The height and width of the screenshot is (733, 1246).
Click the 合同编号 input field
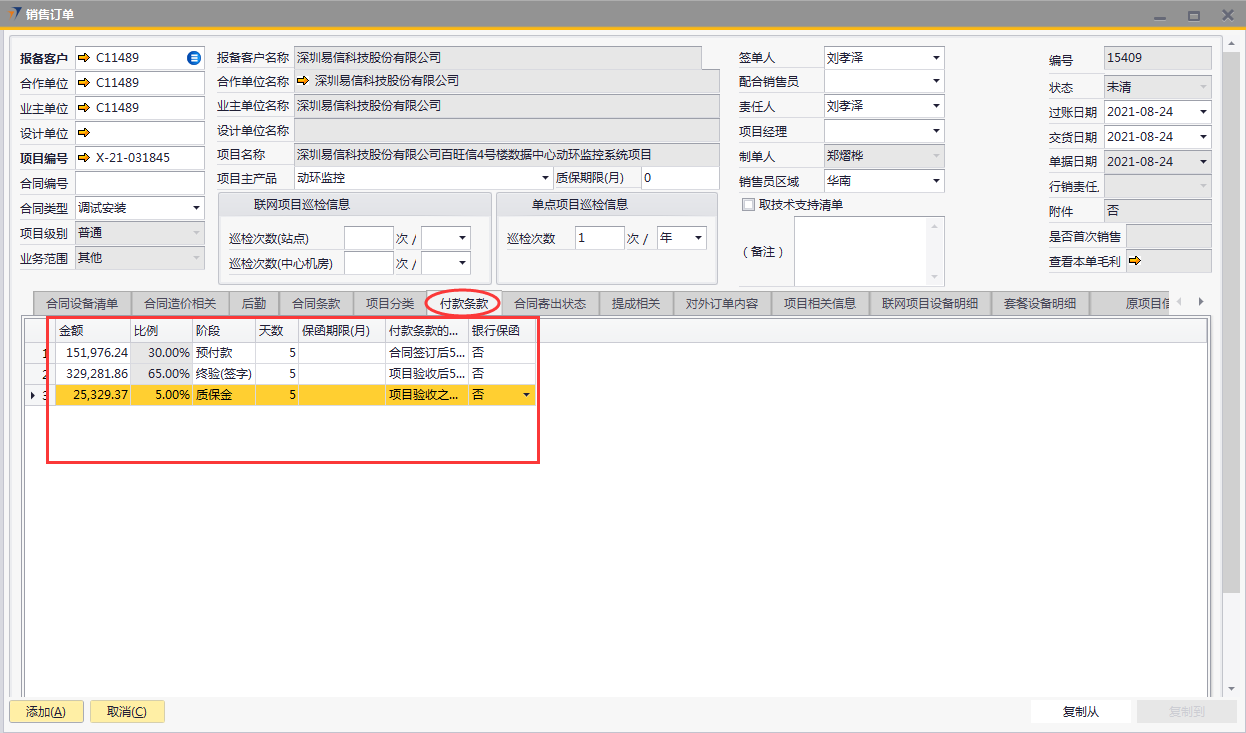[x=139, y=183]
